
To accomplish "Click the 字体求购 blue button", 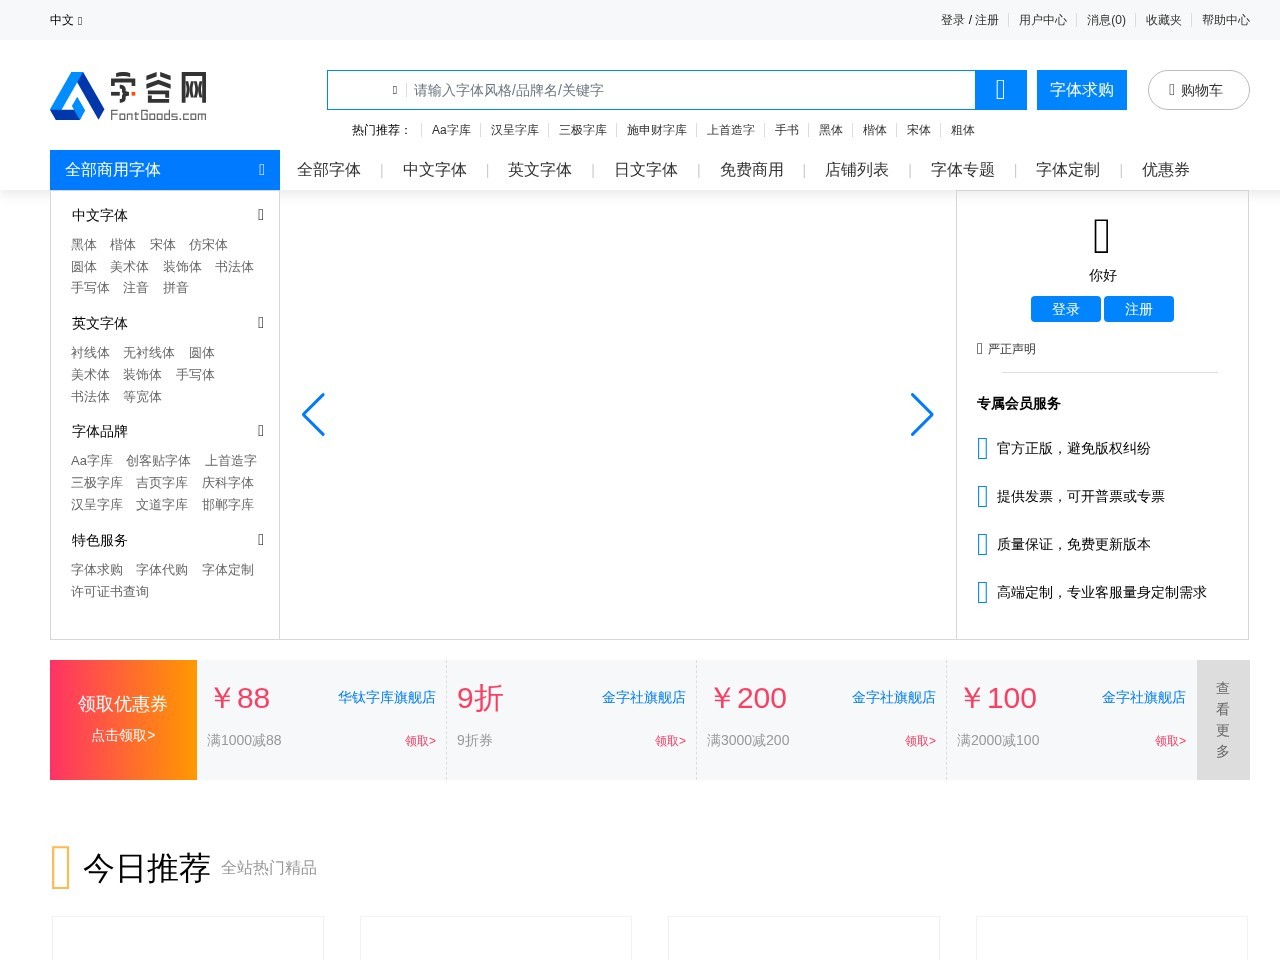I will [x=1082, y=90].
